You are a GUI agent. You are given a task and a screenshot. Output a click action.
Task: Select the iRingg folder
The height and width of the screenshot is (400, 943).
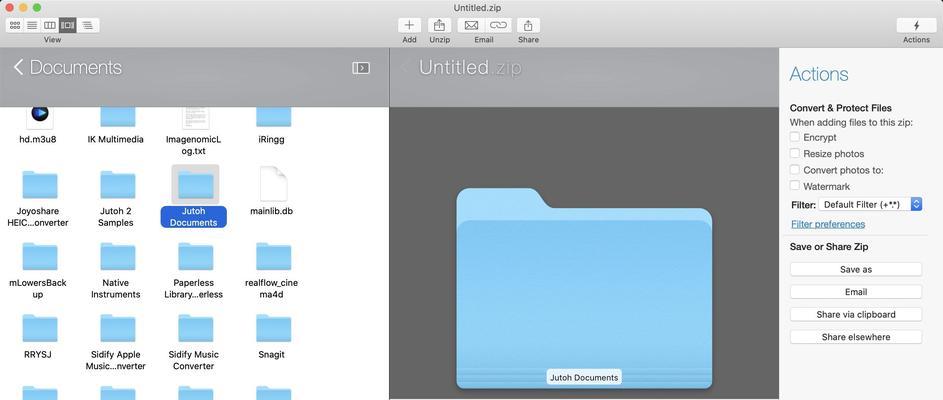[273, 117]
